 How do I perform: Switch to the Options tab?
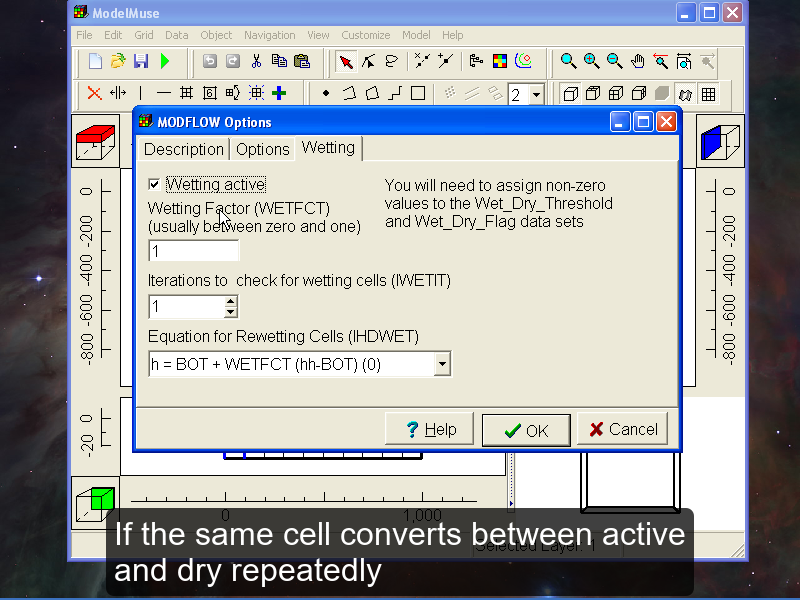tap(263, 149)
